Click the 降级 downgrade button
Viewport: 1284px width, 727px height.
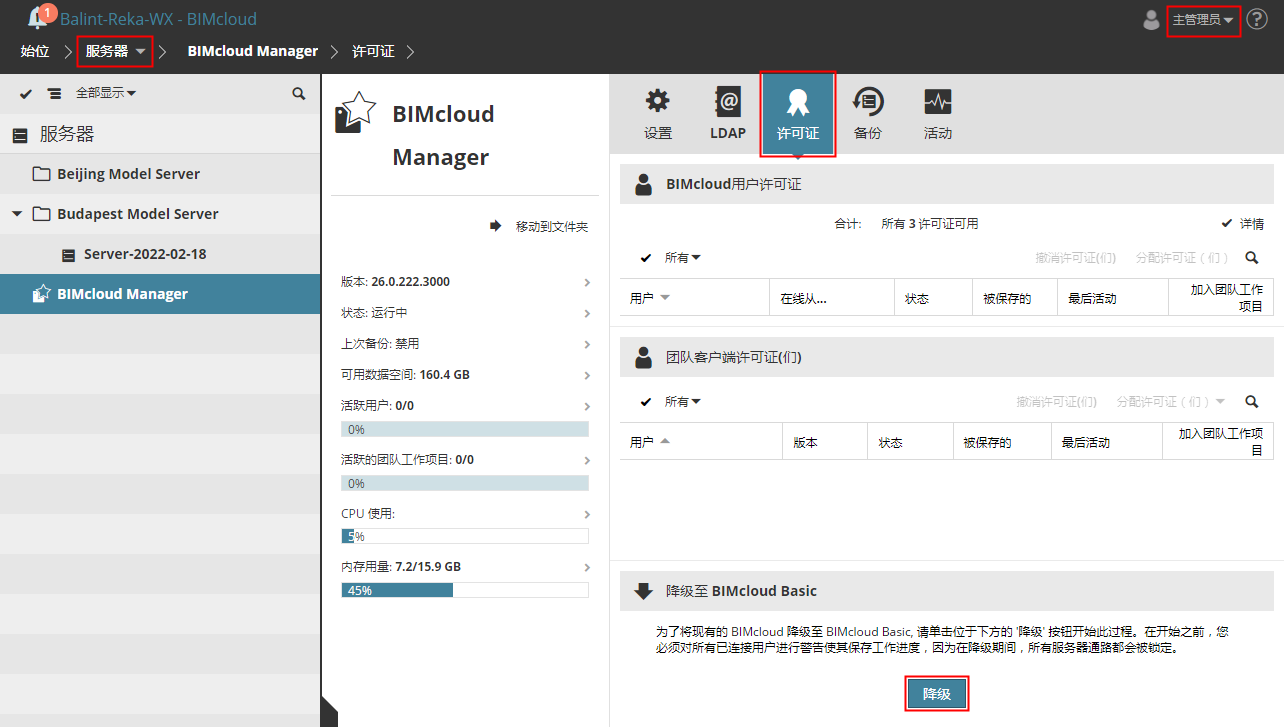tap(937, 694)
